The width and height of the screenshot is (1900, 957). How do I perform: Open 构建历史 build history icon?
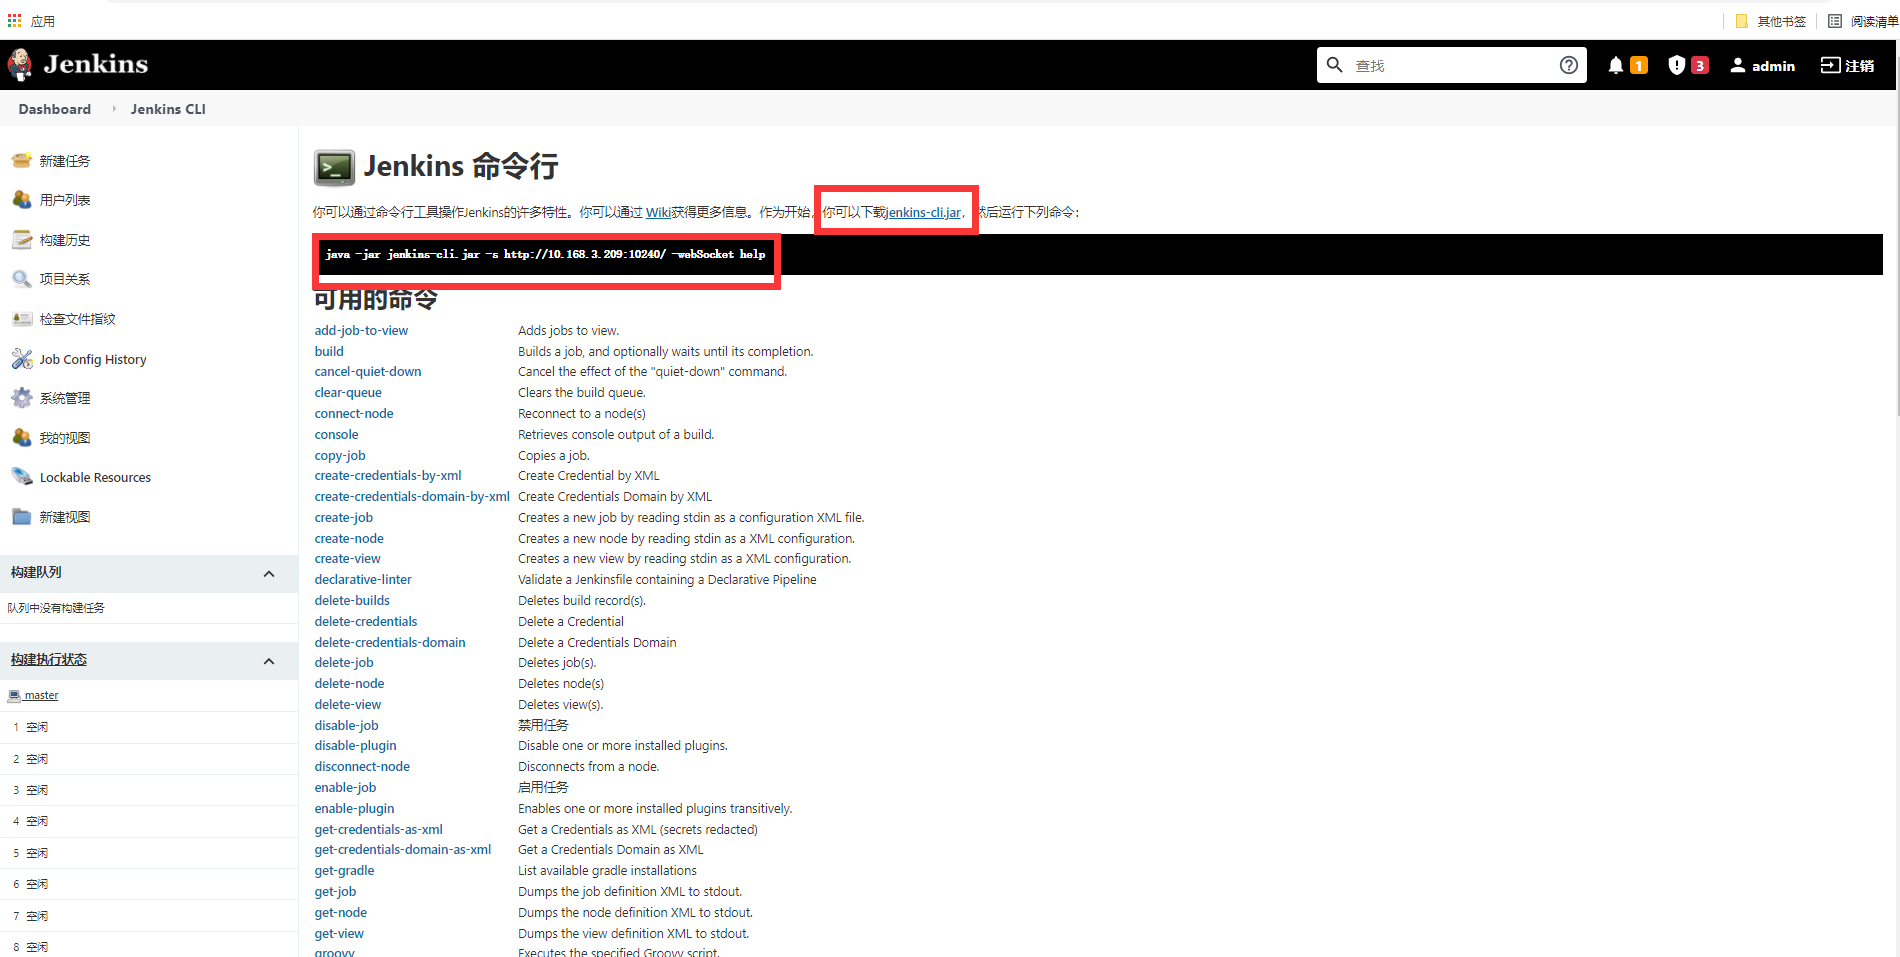coord(22,239)
